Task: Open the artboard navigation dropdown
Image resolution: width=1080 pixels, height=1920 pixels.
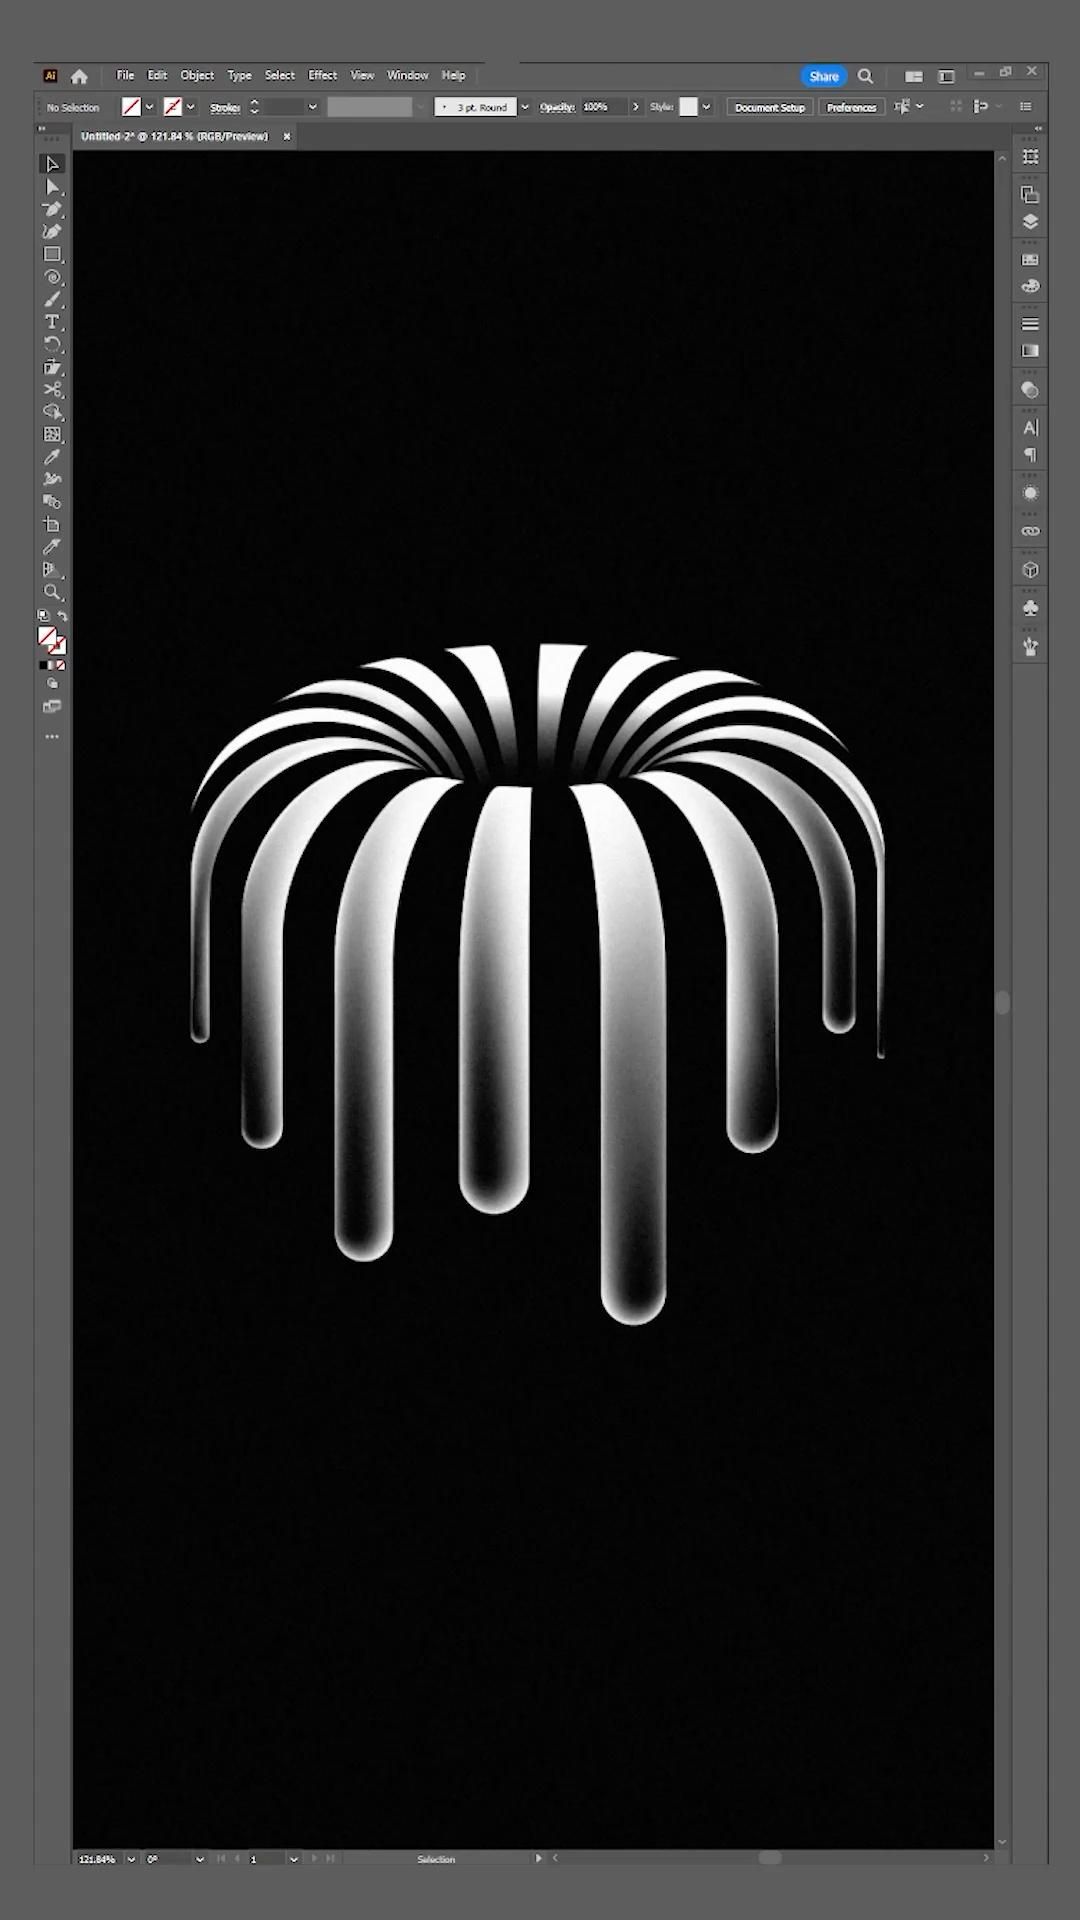Action: [x=293, y=1859]
